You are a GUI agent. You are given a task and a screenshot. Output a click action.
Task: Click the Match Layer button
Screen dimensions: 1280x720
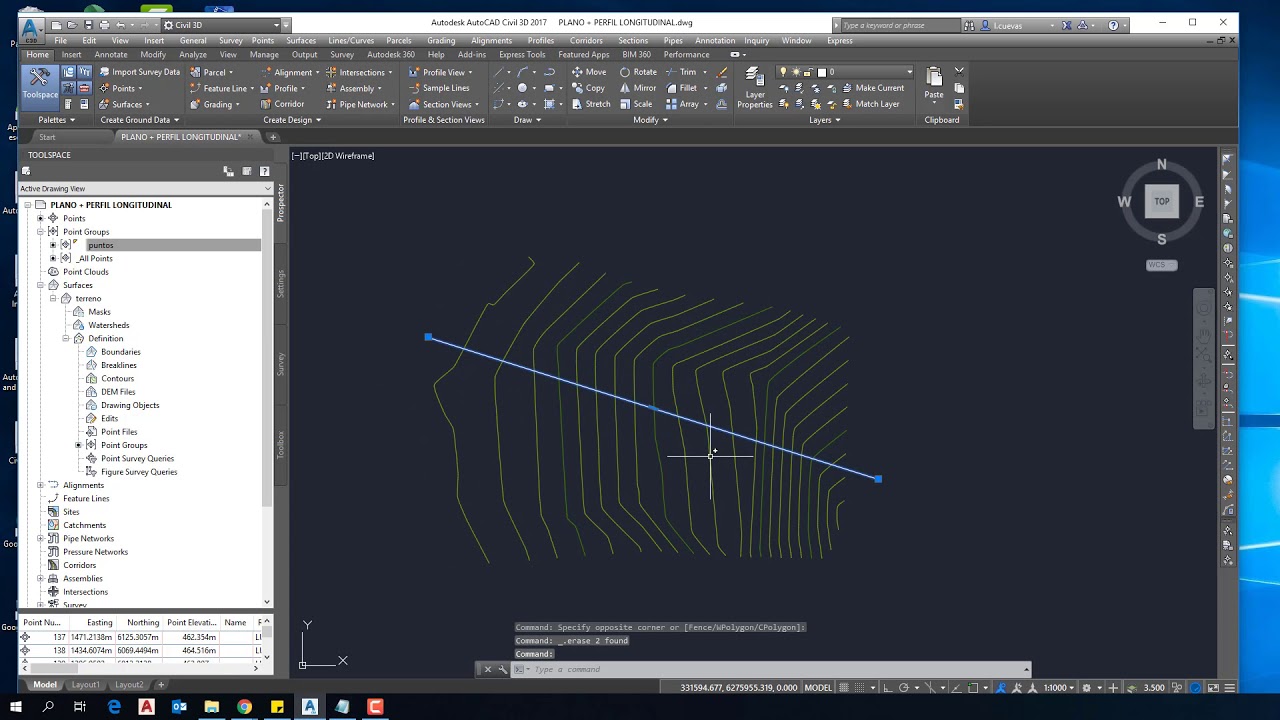pyautogui.click(x=877, y=104)
